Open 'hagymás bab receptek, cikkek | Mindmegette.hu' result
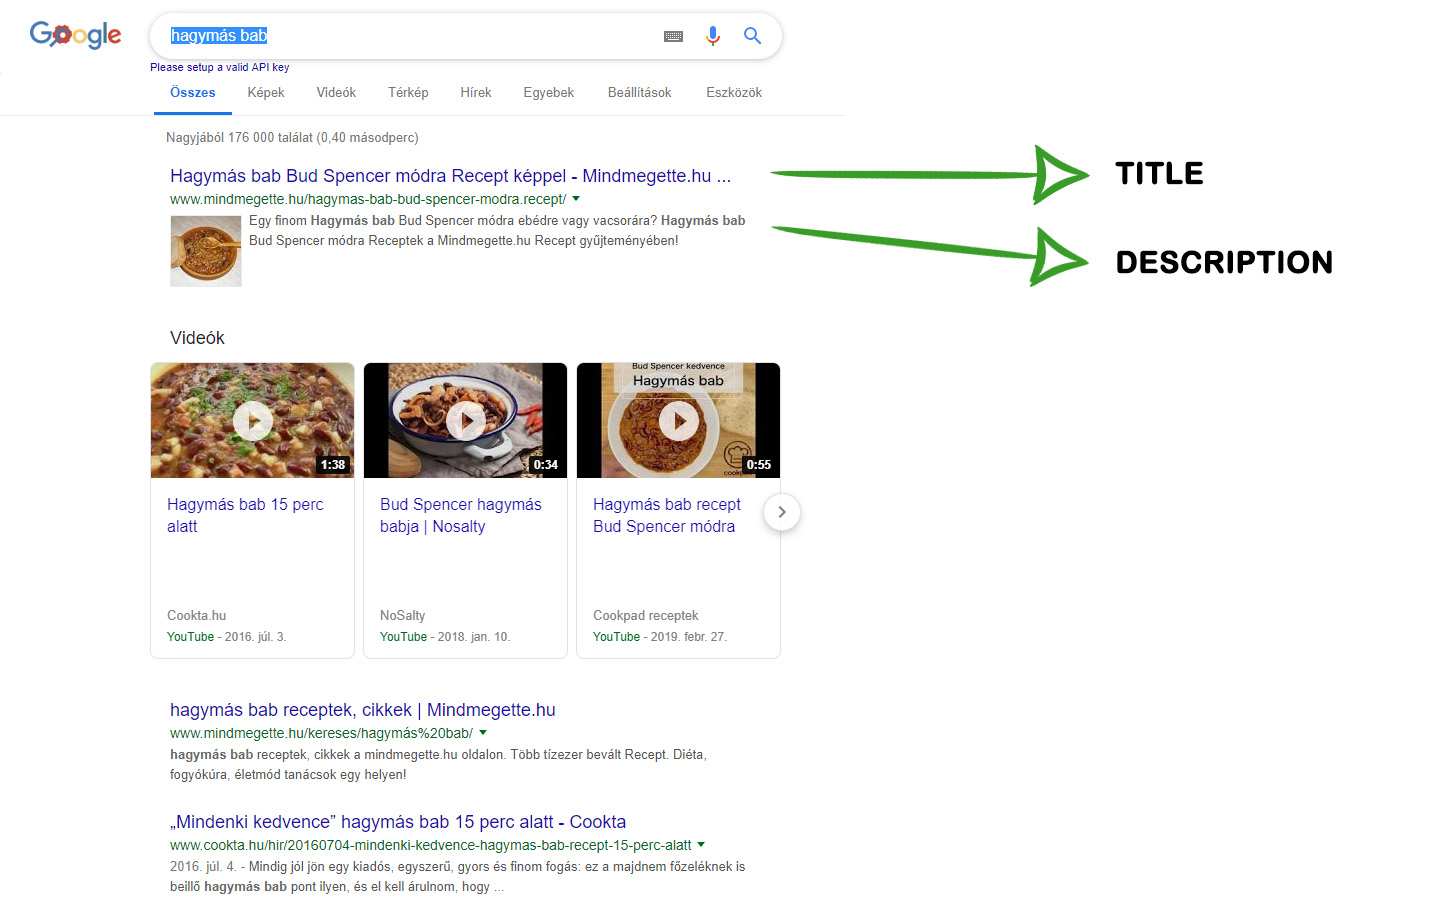The image size is (1431, 912). [363, 710]
